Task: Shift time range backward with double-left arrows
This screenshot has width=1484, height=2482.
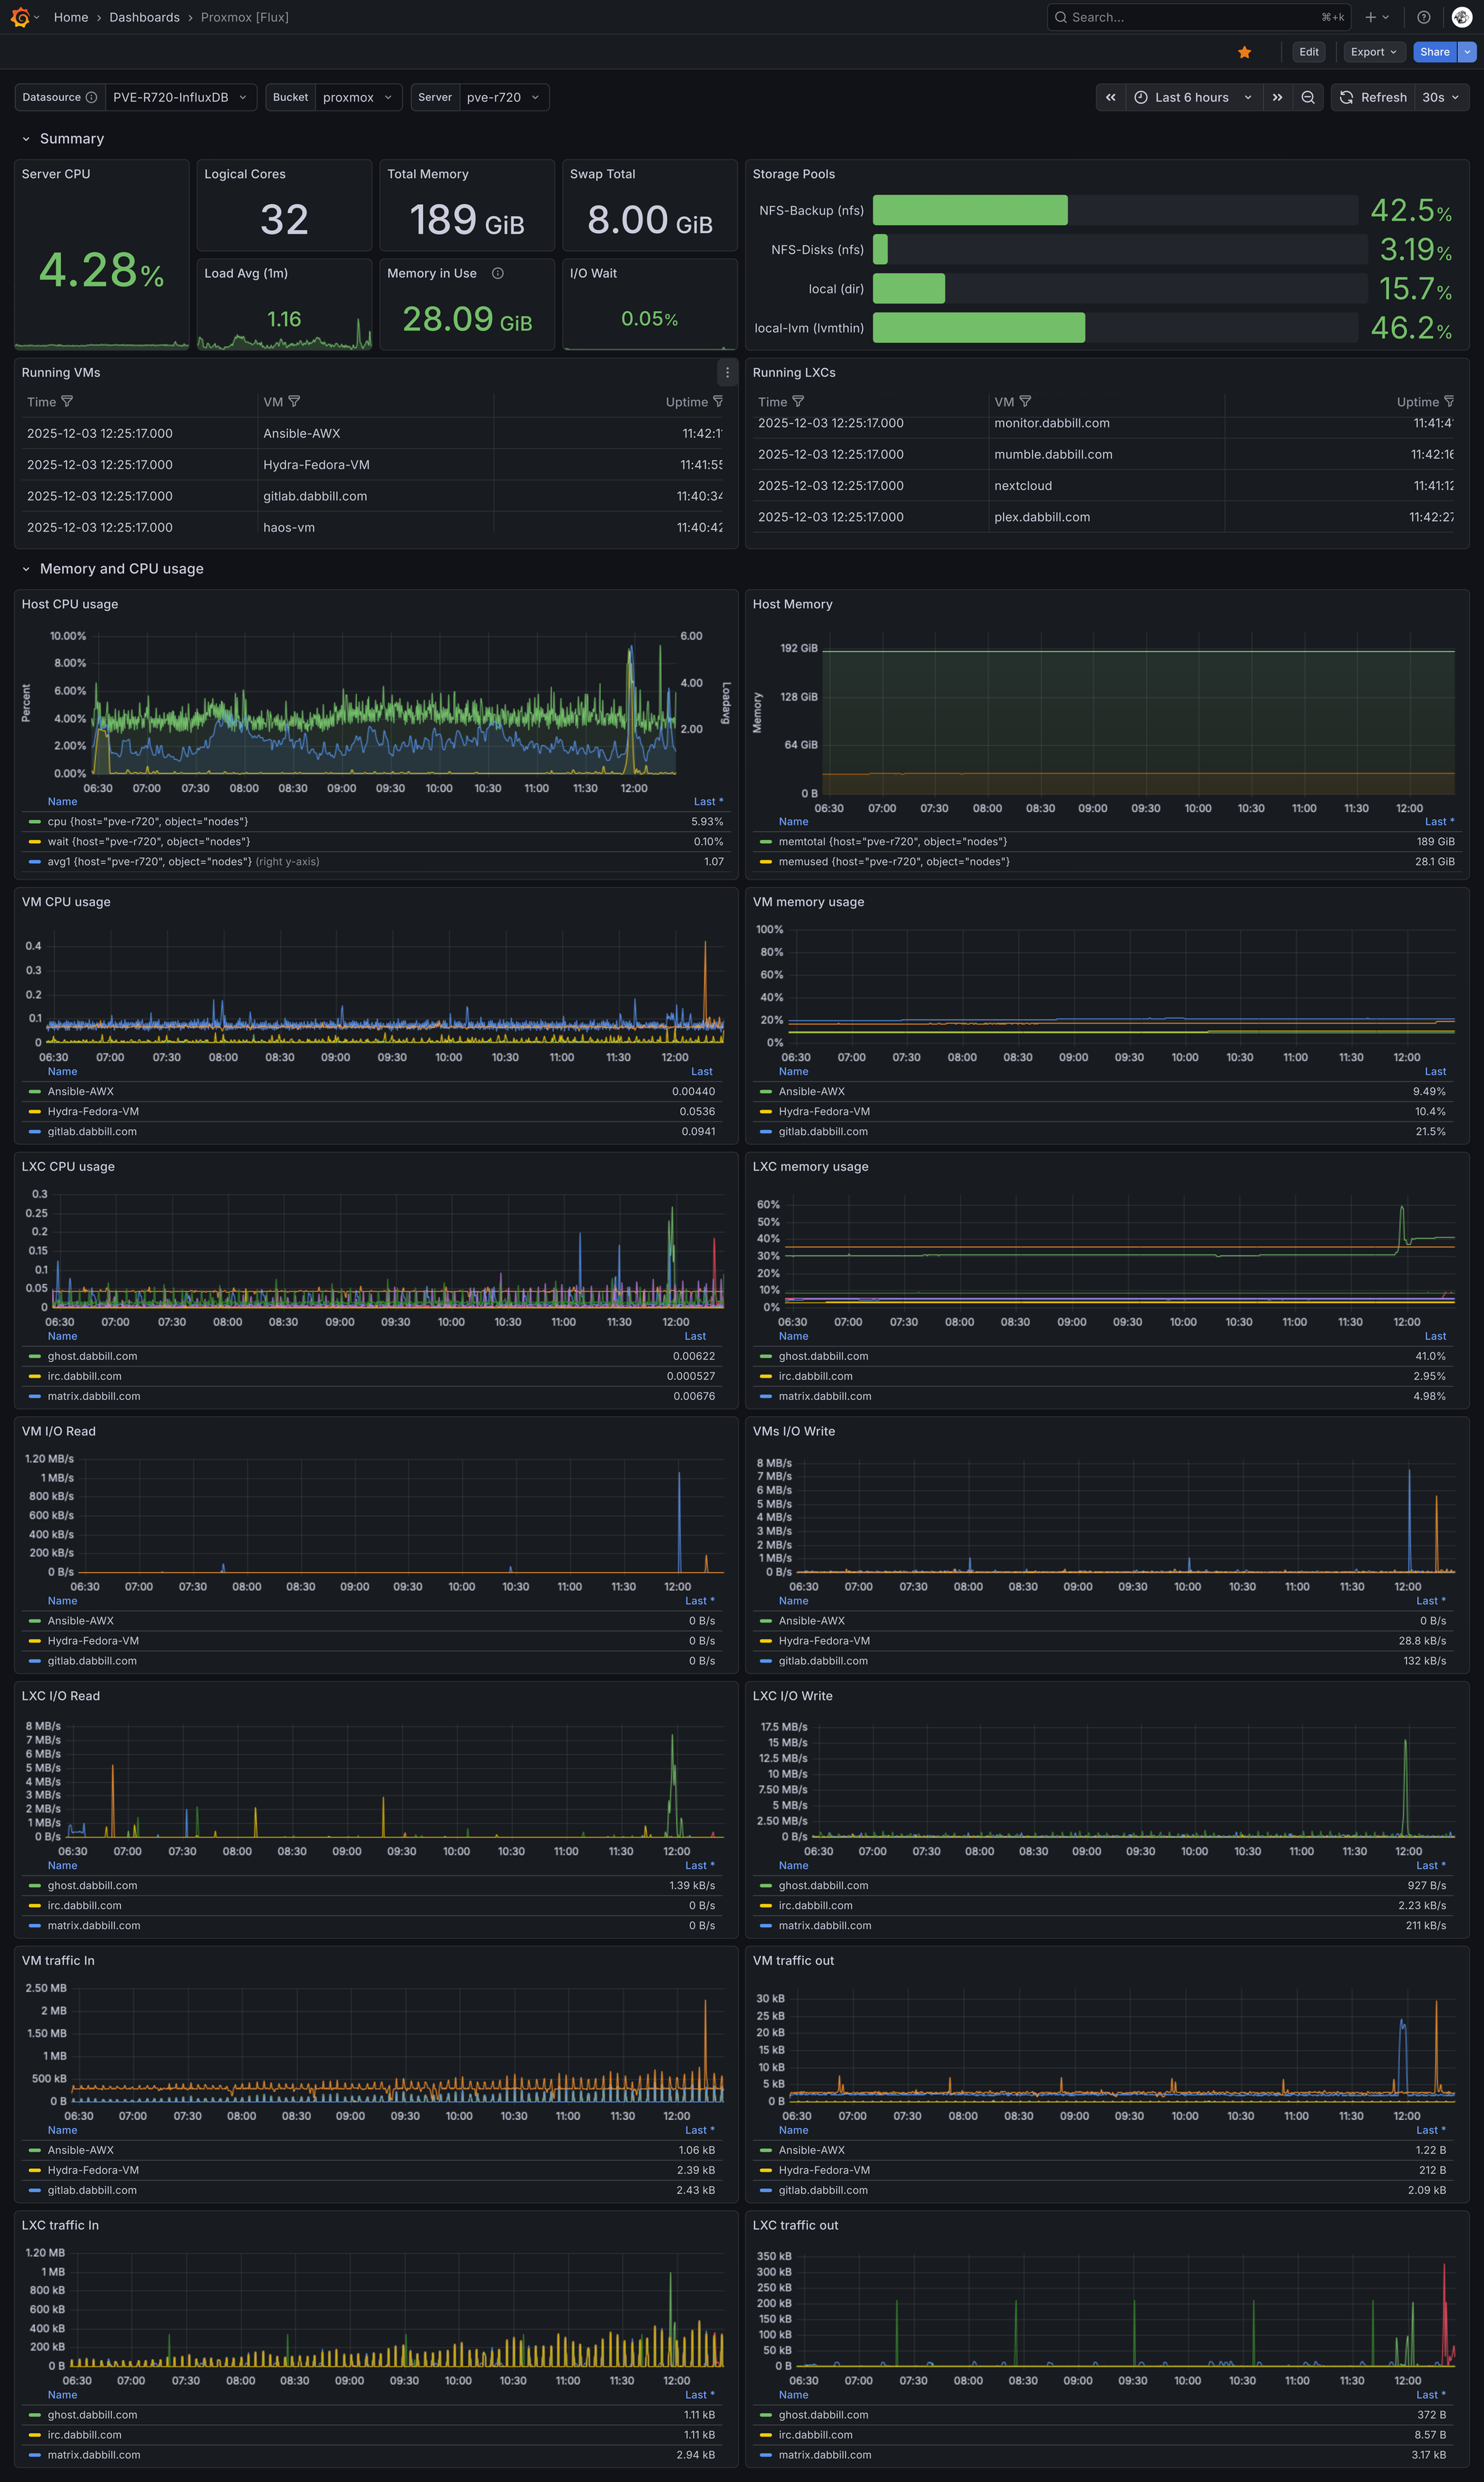Action: (1110, 97)
